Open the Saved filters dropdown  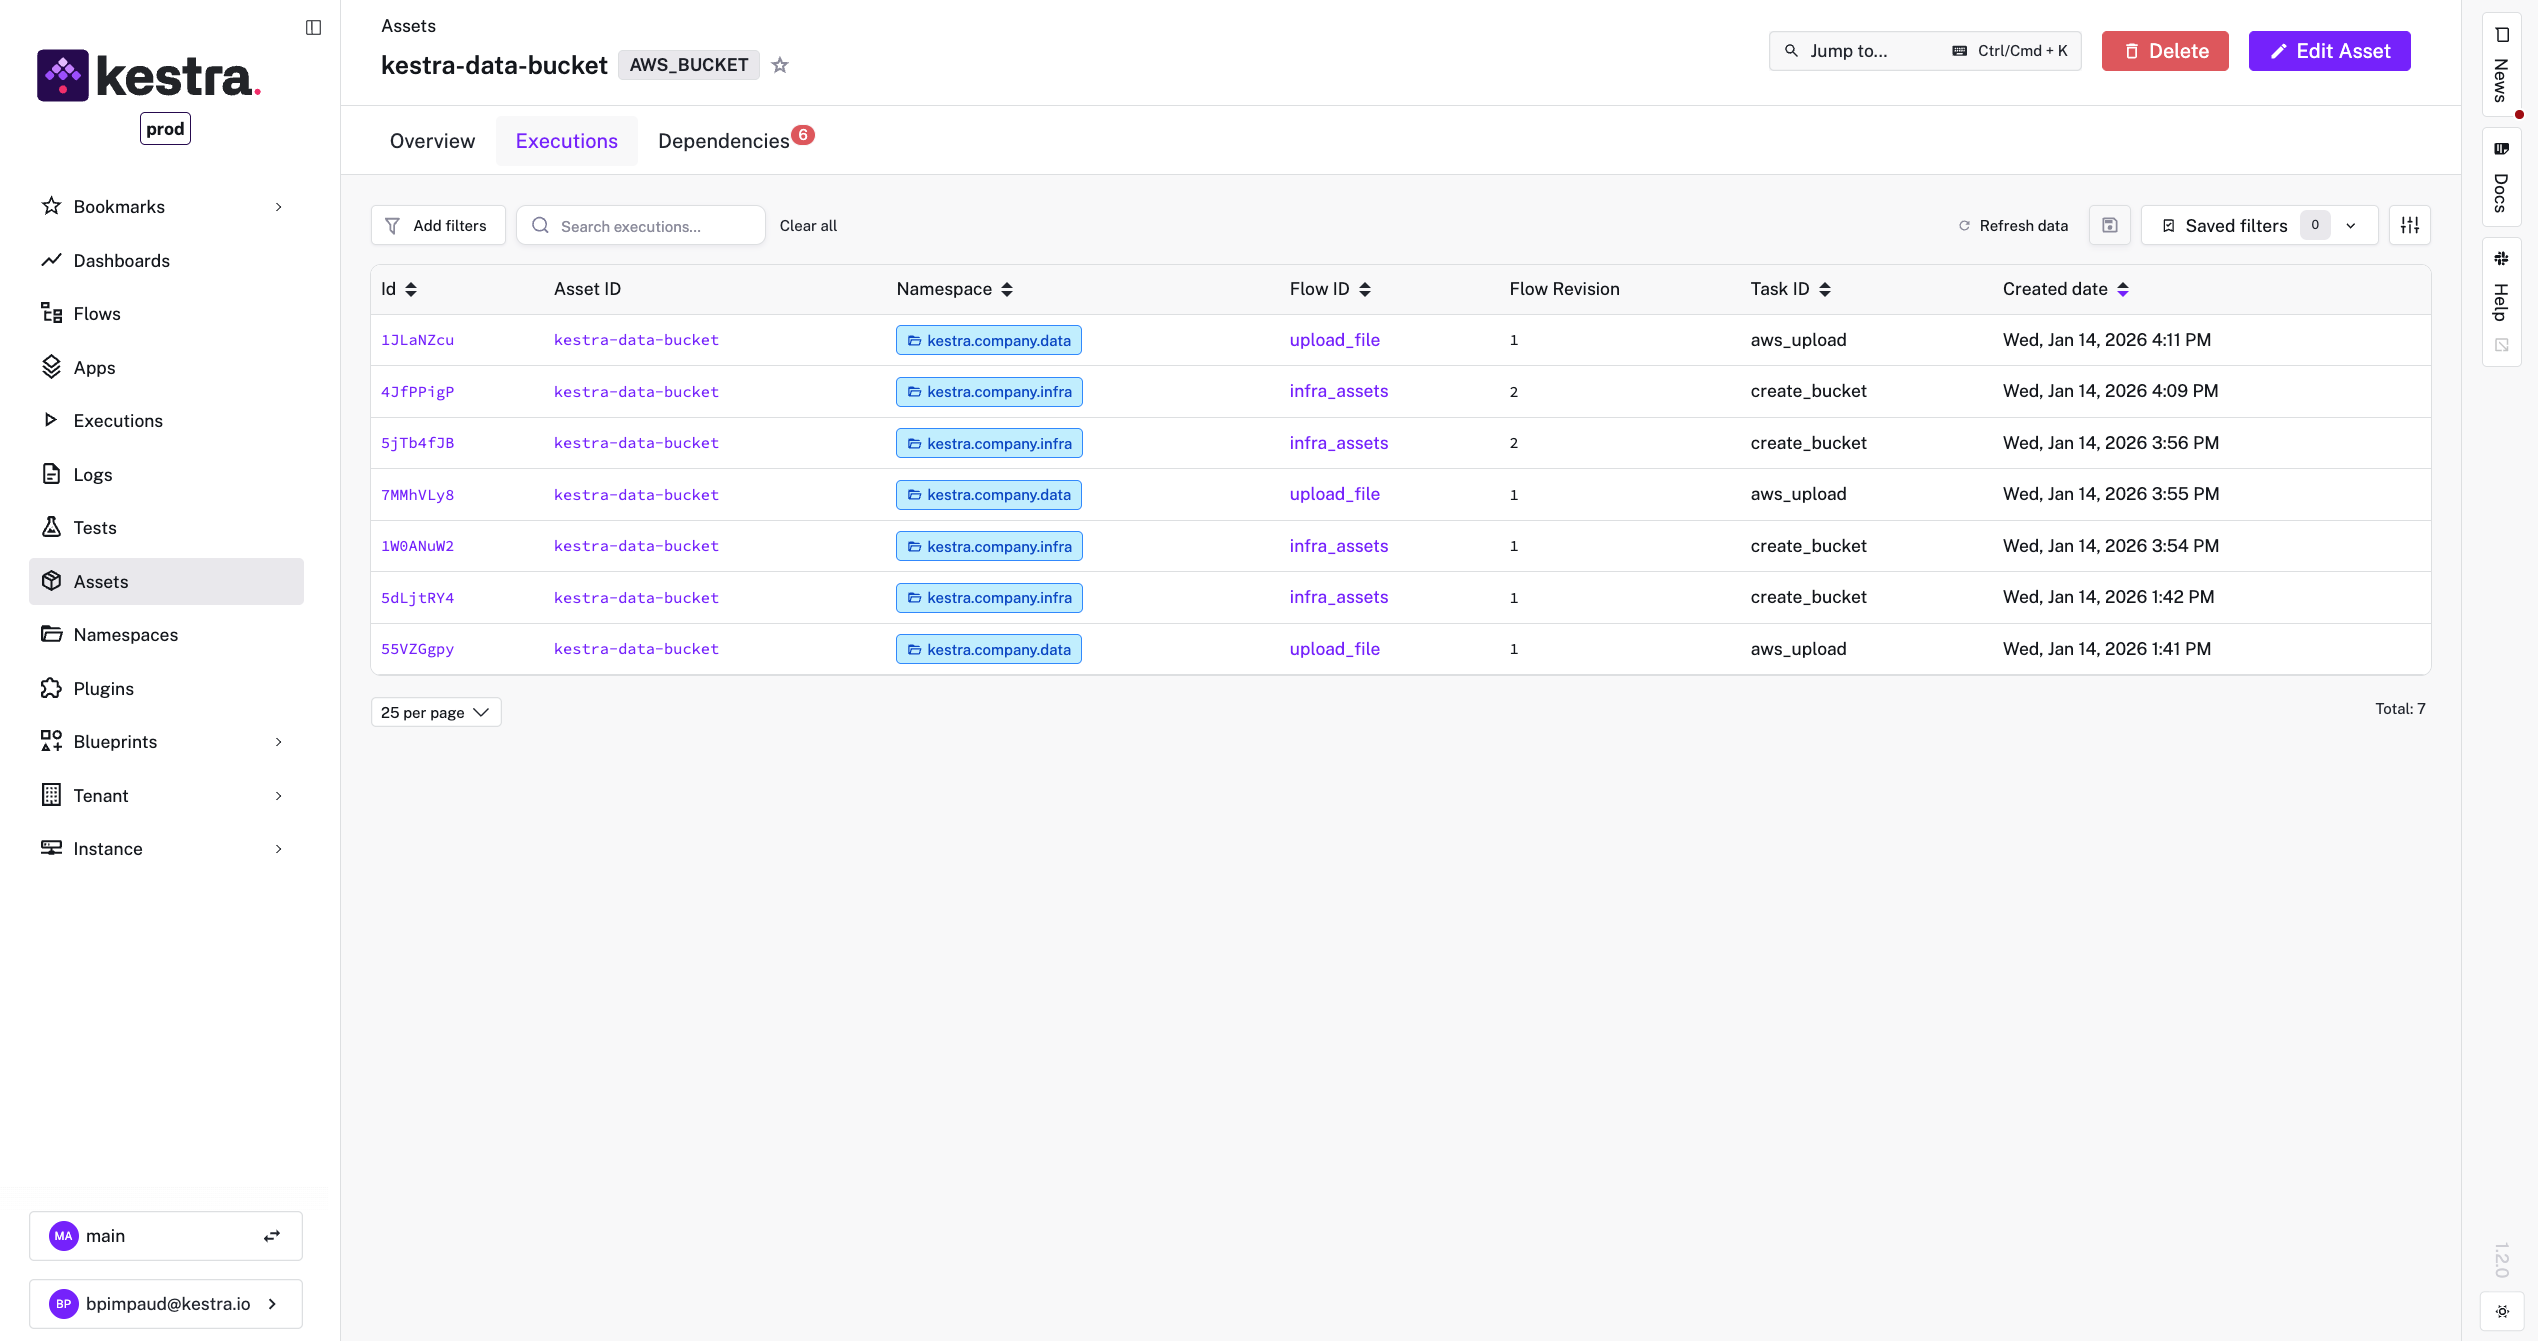2259,225
